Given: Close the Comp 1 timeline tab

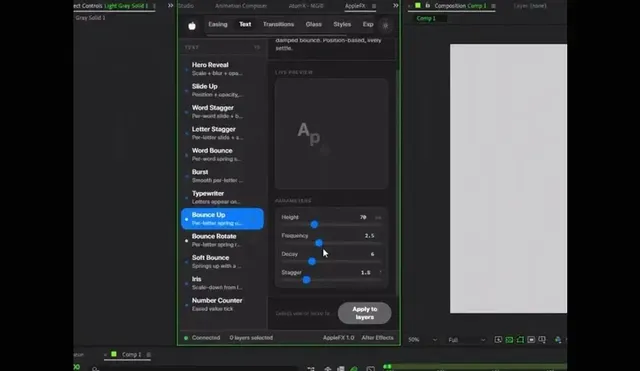Looking at the screenshot, I should coord(105,355).
